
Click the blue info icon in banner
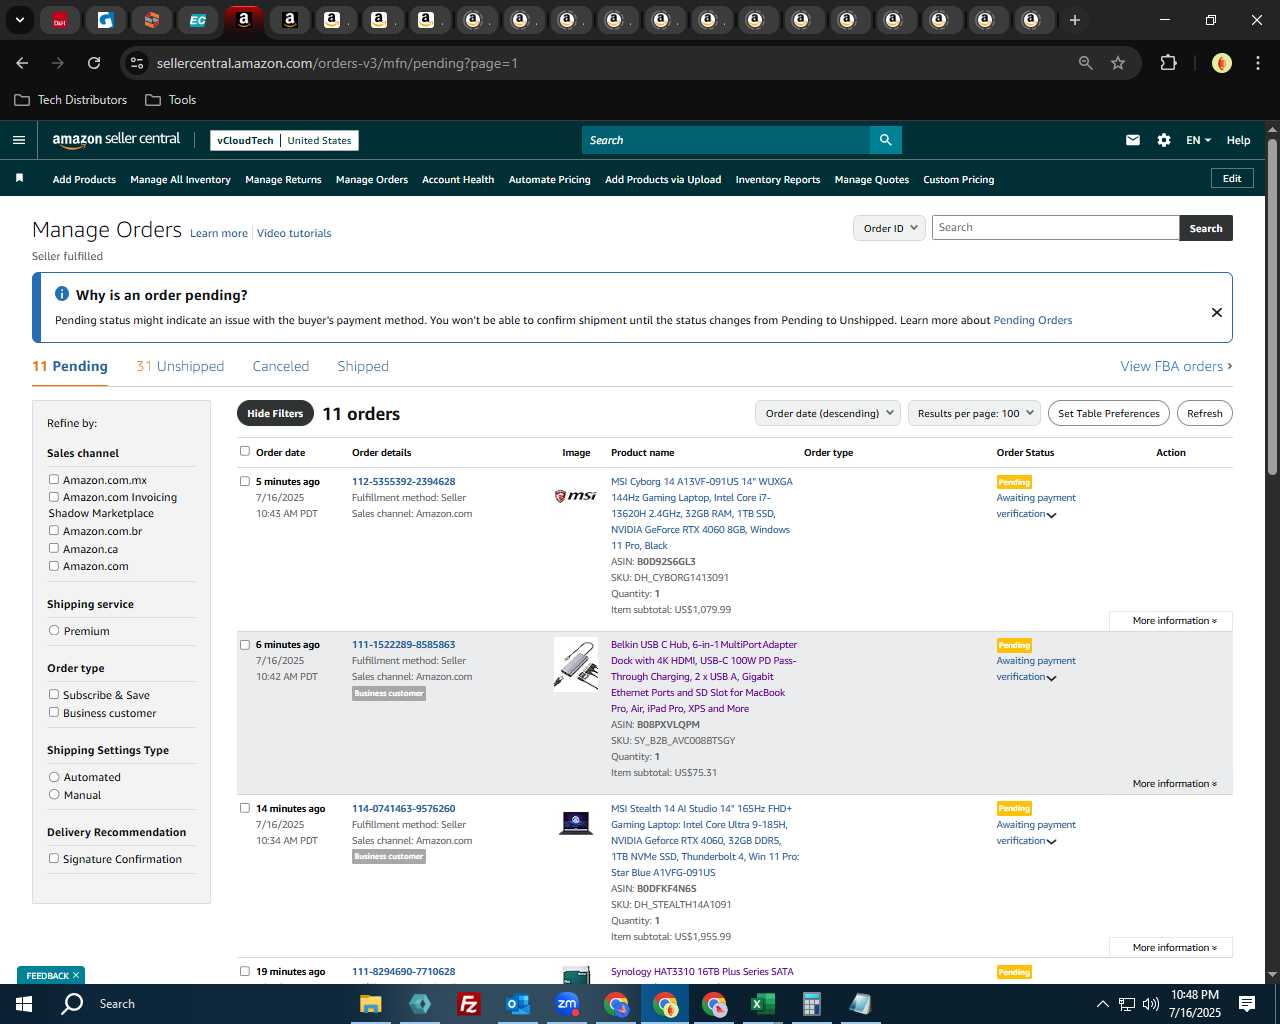coord(62,294)
